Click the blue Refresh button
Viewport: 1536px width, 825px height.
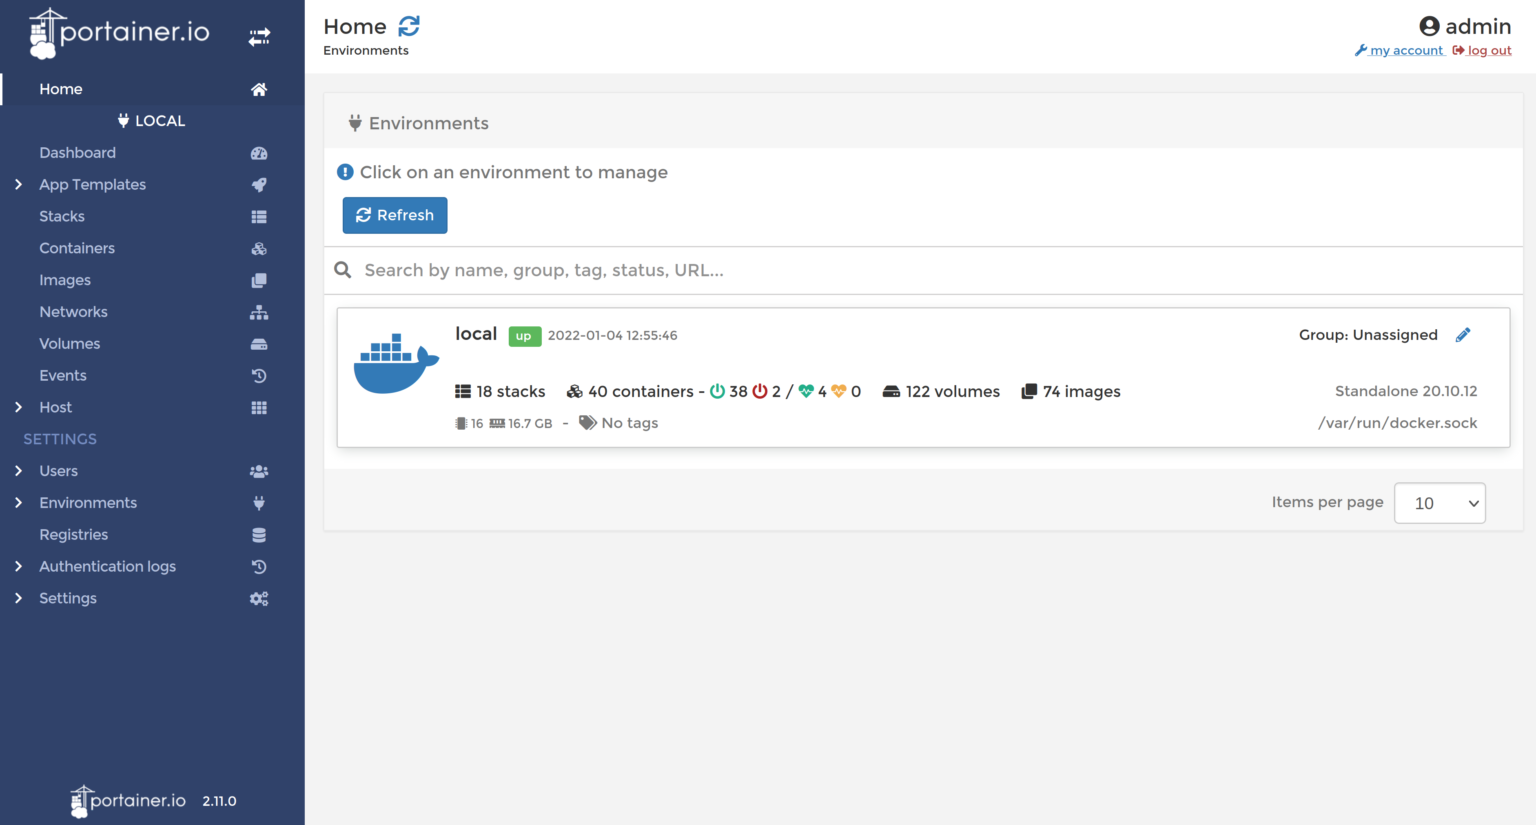pyautogui.click(x=395, y=215)
